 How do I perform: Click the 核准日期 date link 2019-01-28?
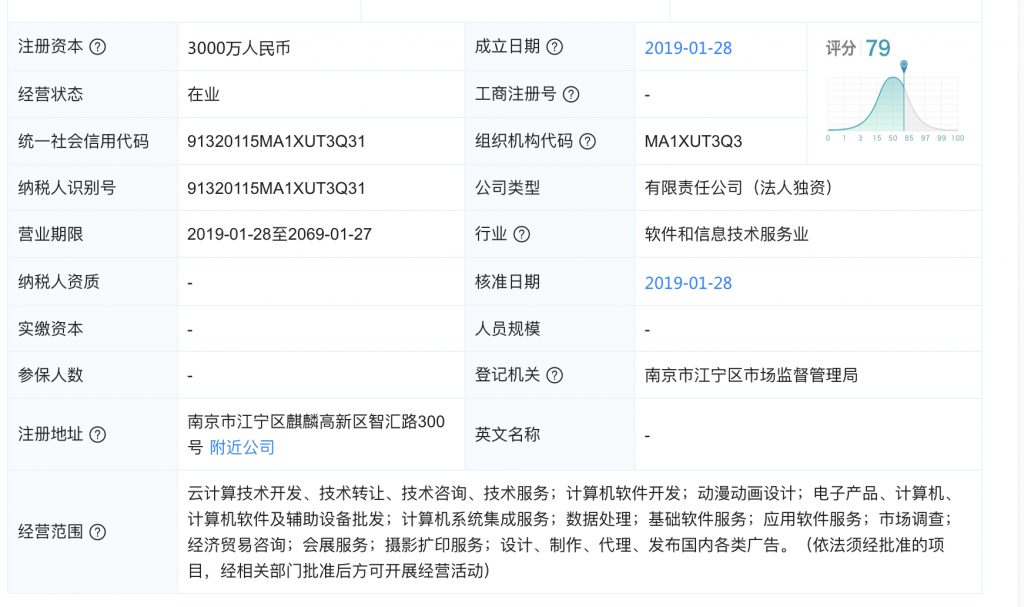(x=688, y=283)
